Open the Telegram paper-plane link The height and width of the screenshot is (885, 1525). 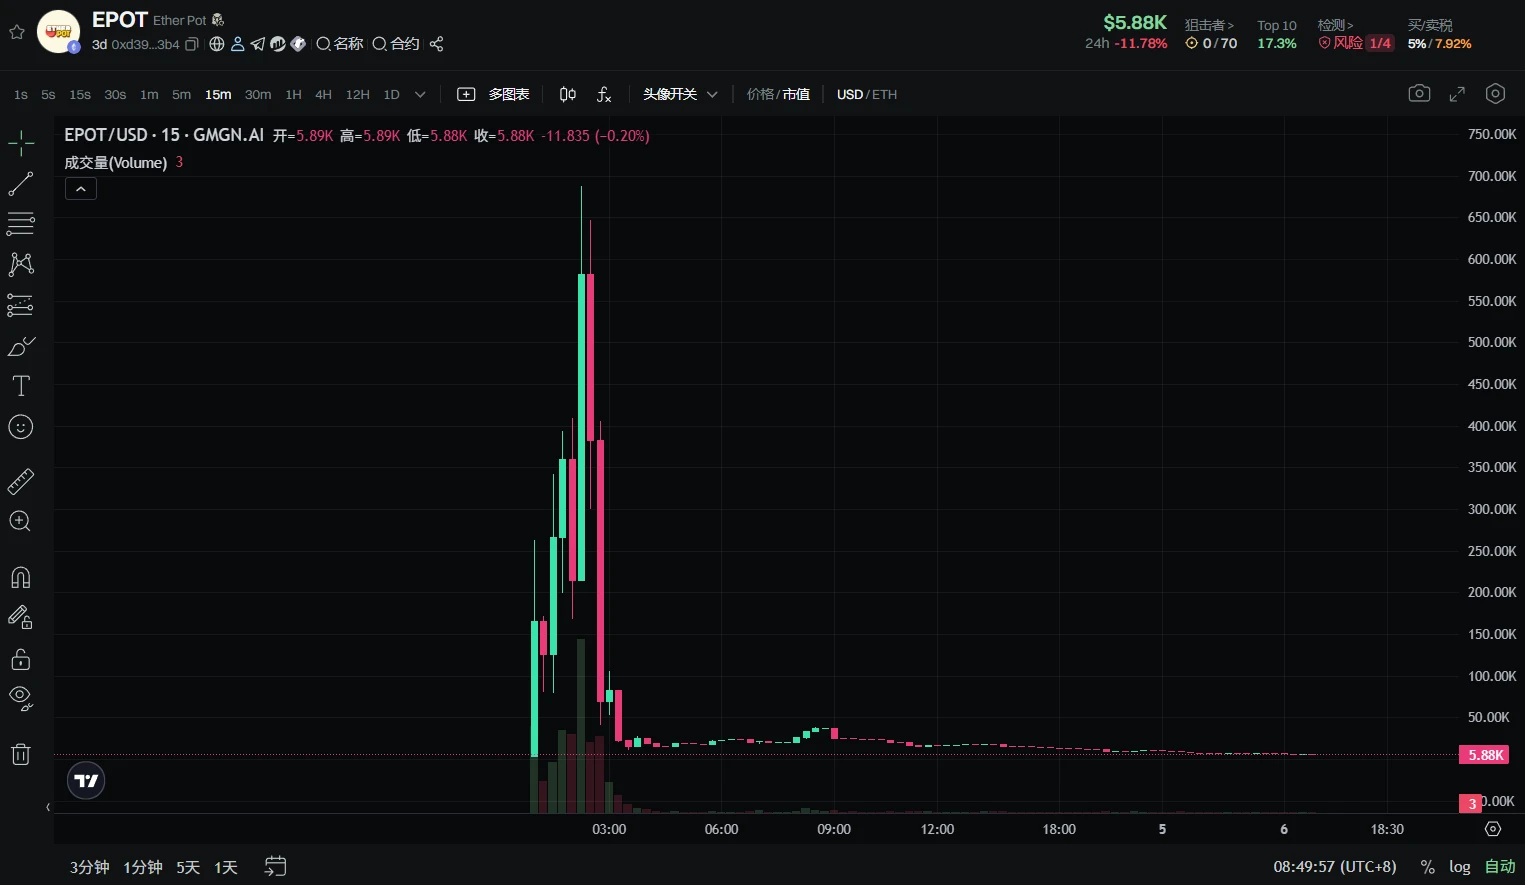pos(258,44)
